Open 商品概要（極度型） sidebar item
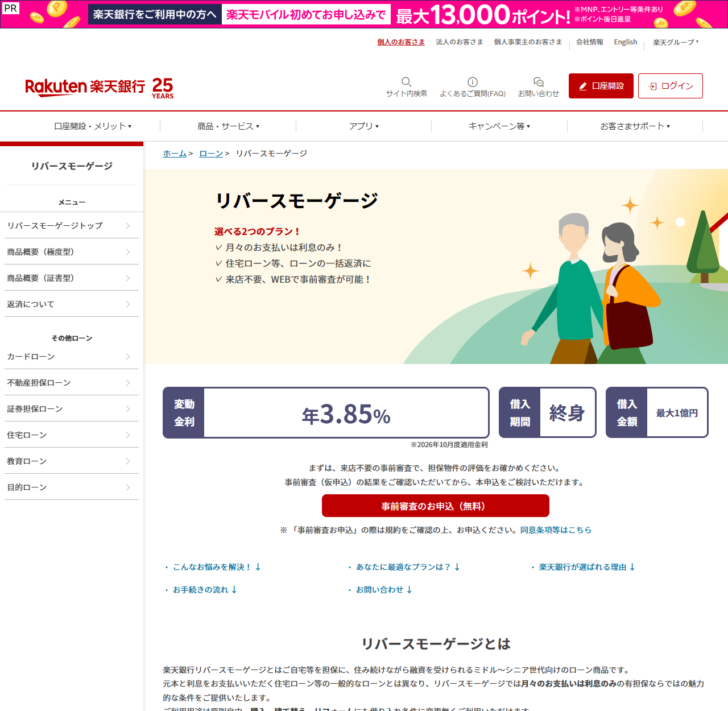This screenshot has width=728, height=711. [72, 252]
